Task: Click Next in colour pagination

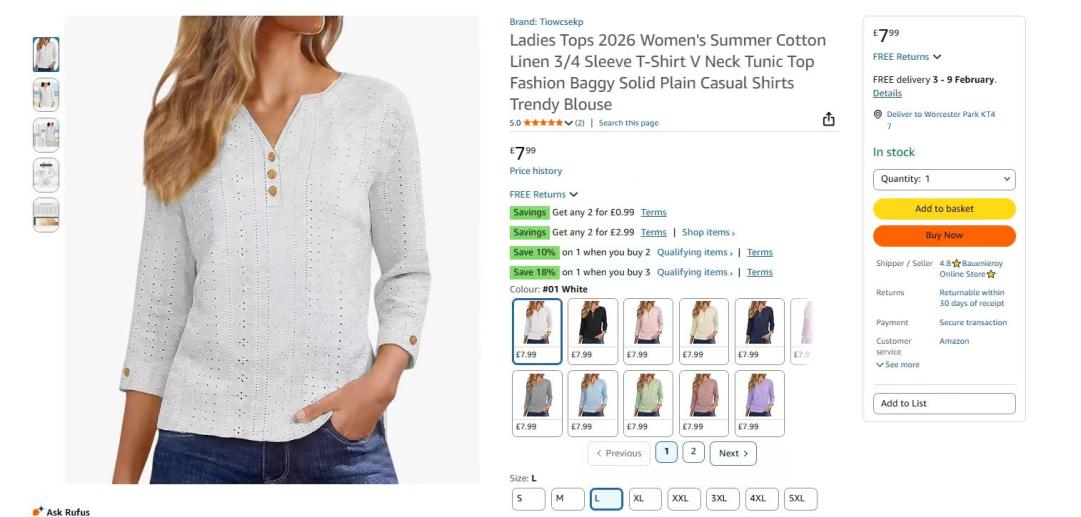Action: [733, 453]
